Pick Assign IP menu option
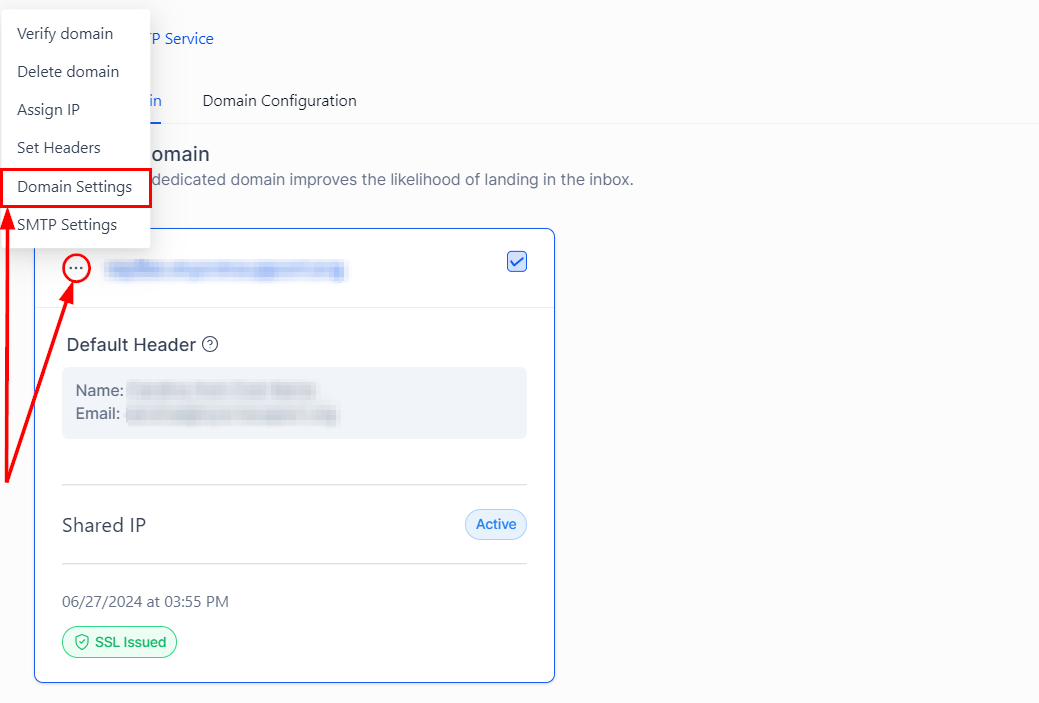Image resolution: width=1039 pixels, height=703 pixels. 48,110
